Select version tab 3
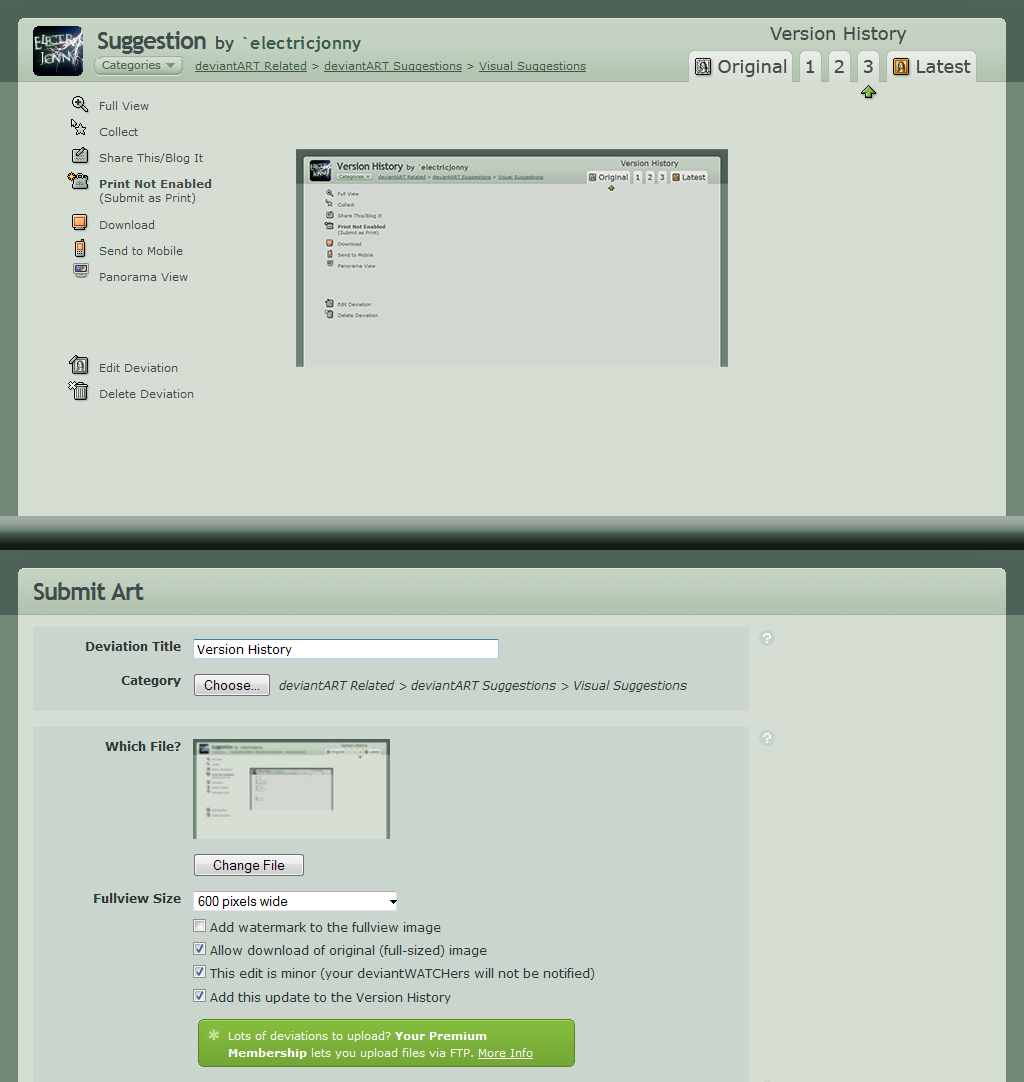1024x1082 pixels. click(868, 67)
